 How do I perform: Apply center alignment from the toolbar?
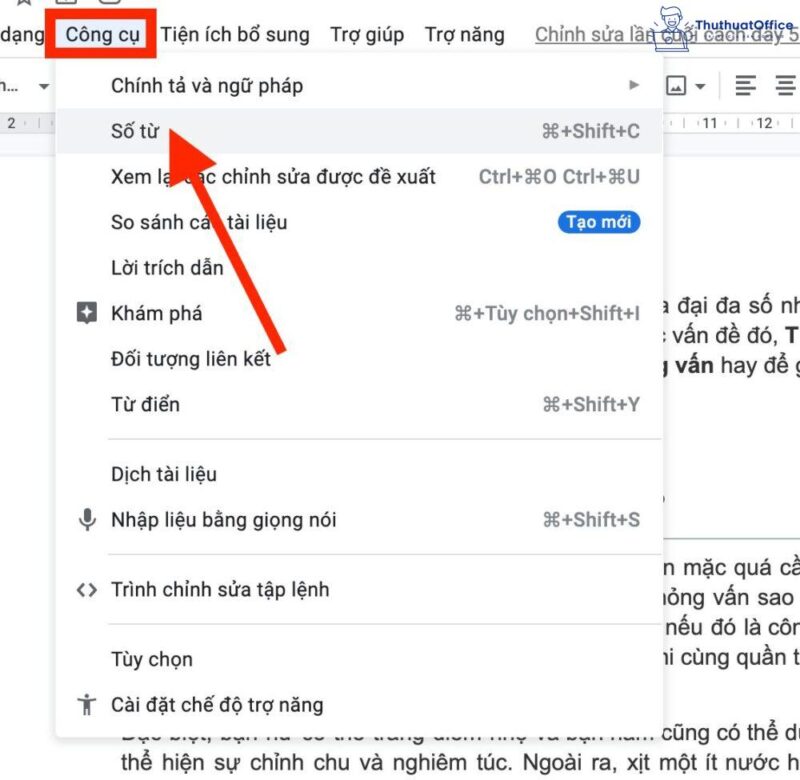click(785, 87)
